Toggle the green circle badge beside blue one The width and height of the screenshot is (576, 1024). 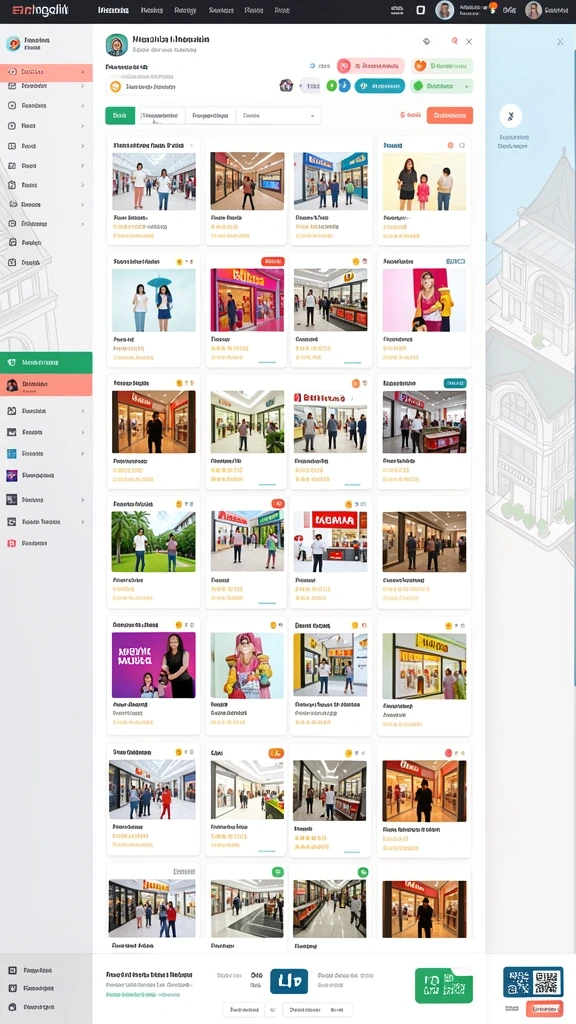pos(332,86)
